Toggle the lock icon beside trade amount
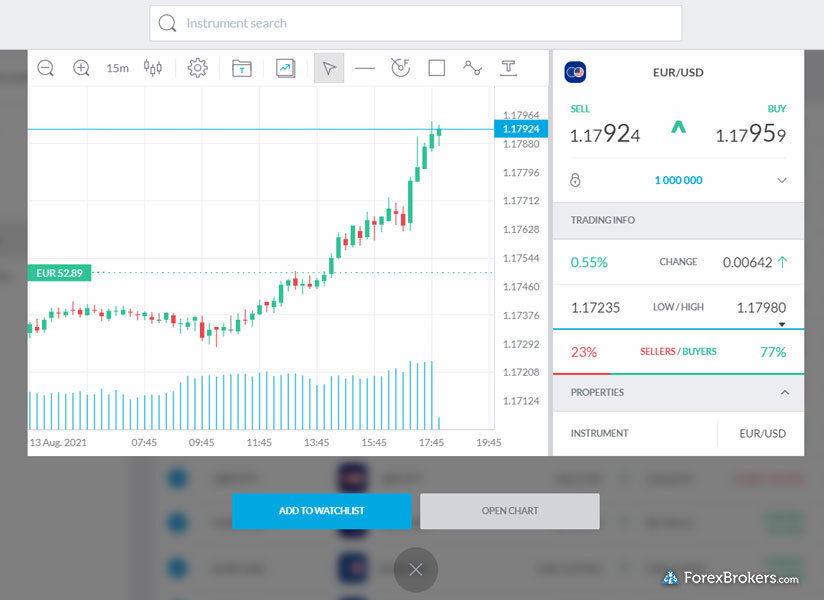Image resolution: width=824 pixels, height=600 pixels. [x=575, y=180]
